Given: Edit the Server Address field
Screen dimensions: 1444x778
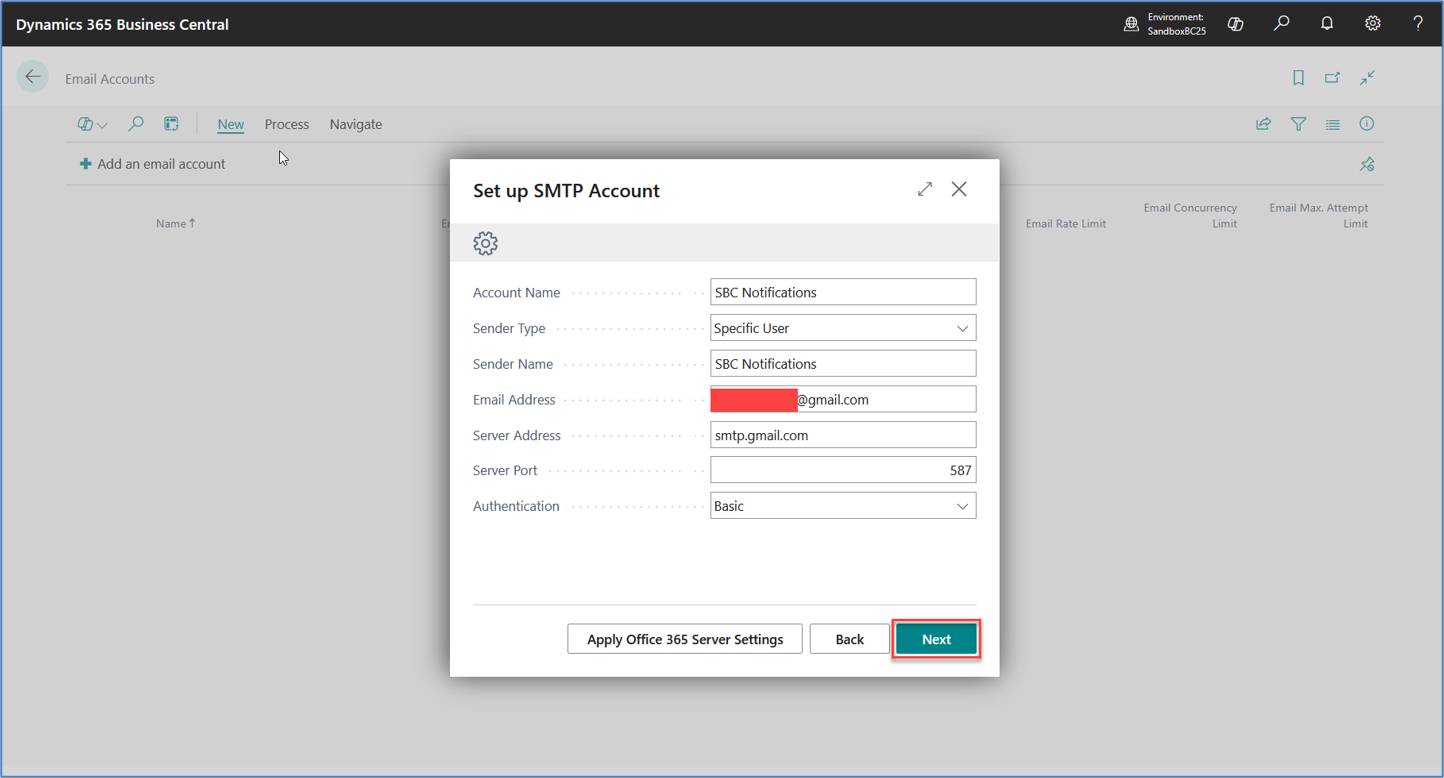Looking at the screenshot, I should pyautogui.click(x=843, y=435).
